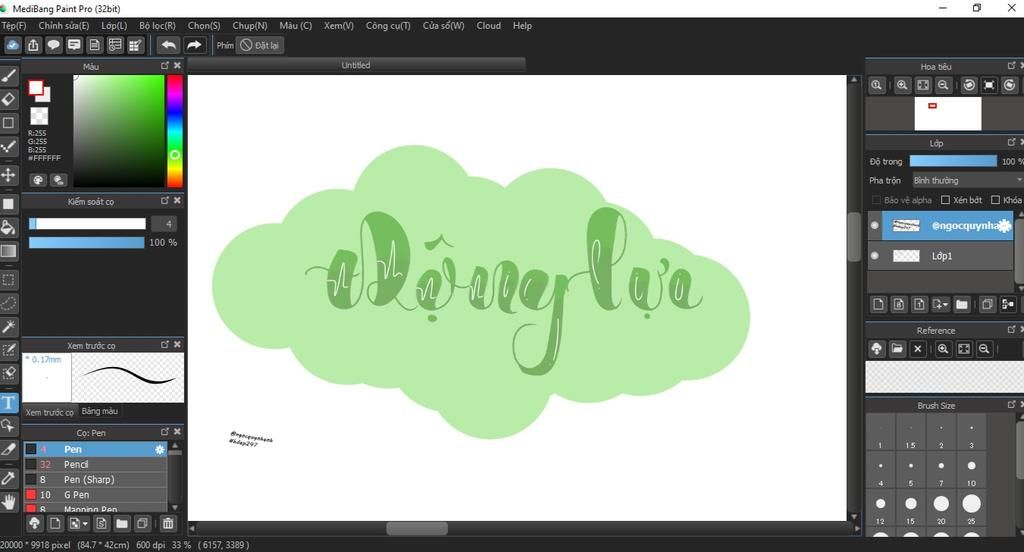Click the canvas horizontal scrollbar thumb

point(417,528)
